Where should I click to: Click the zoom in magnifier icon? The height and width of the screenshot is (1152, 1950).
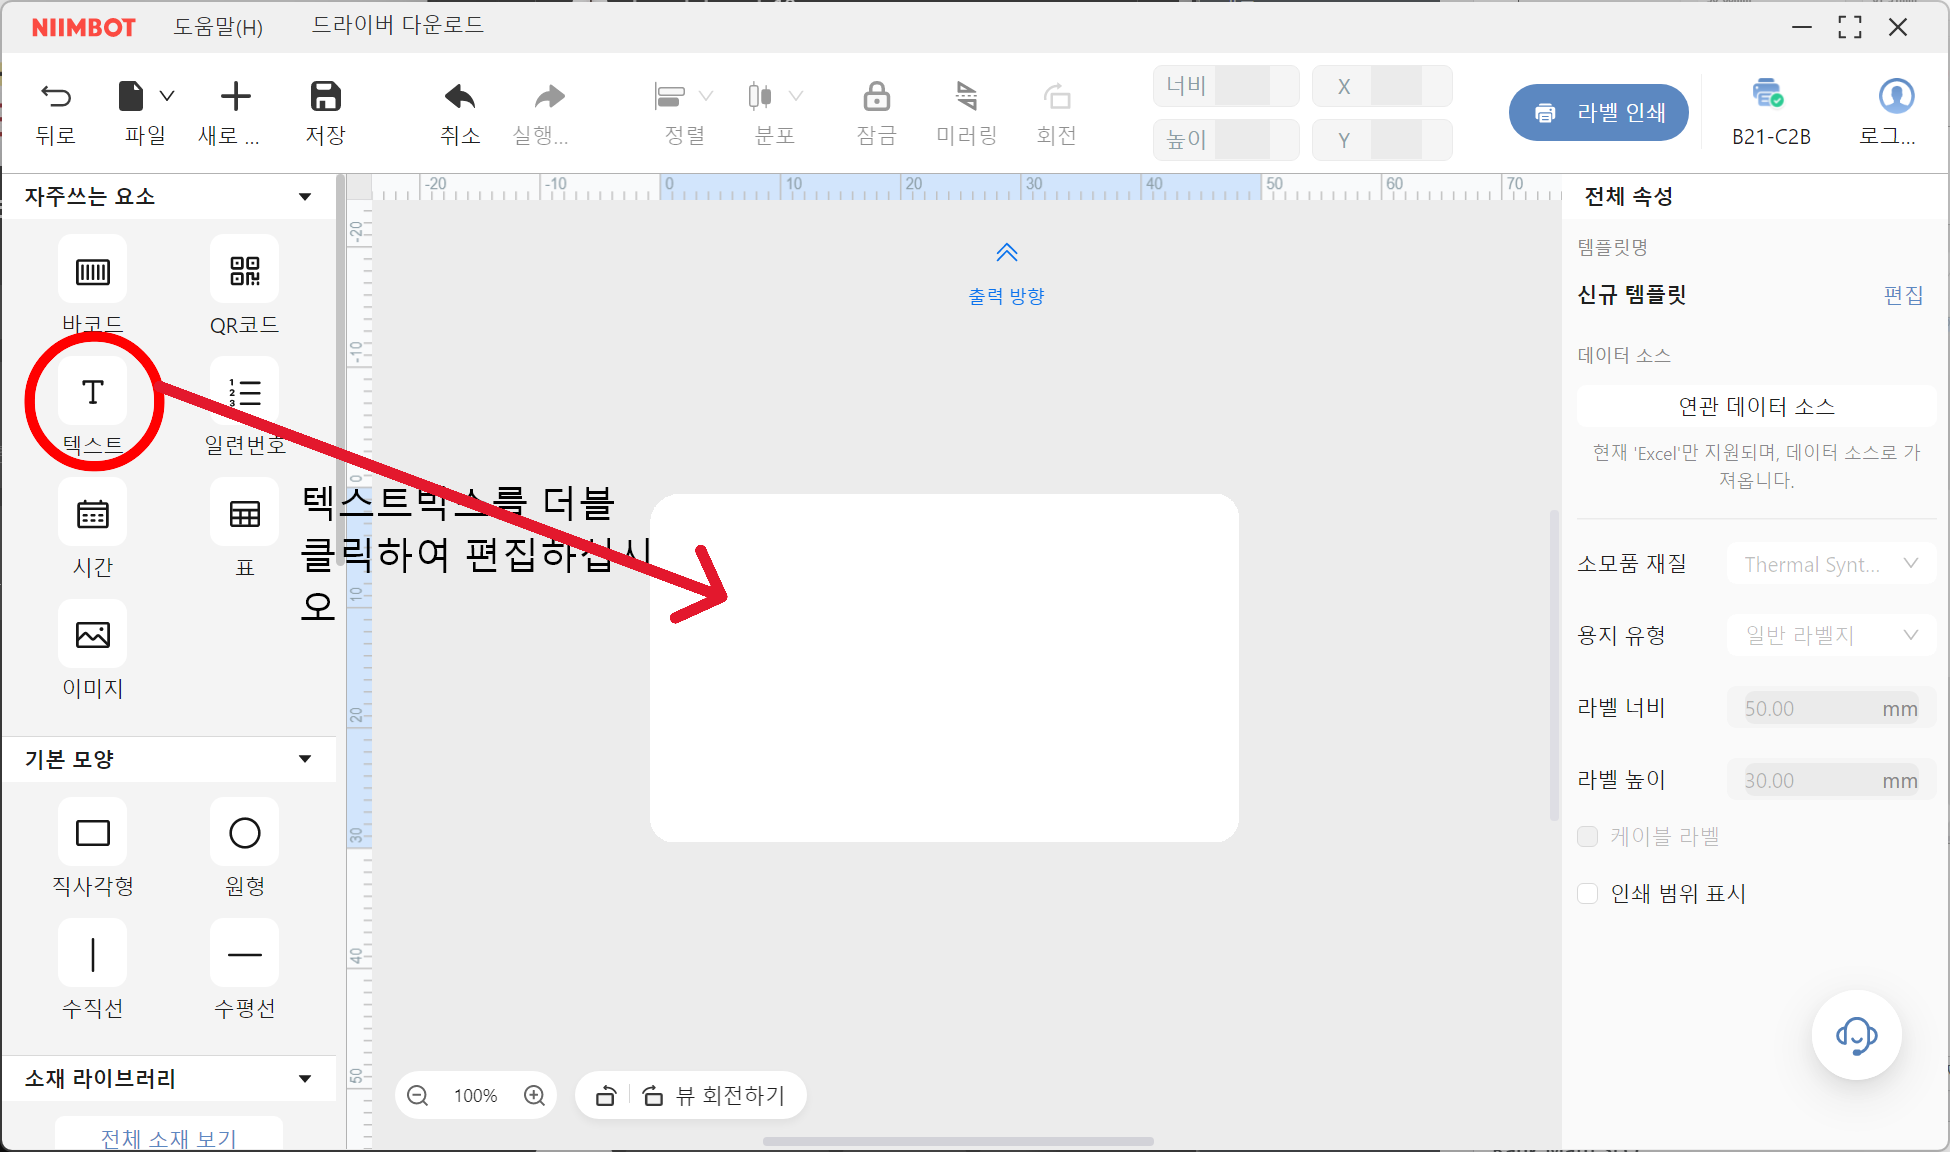click(535, 1096)
